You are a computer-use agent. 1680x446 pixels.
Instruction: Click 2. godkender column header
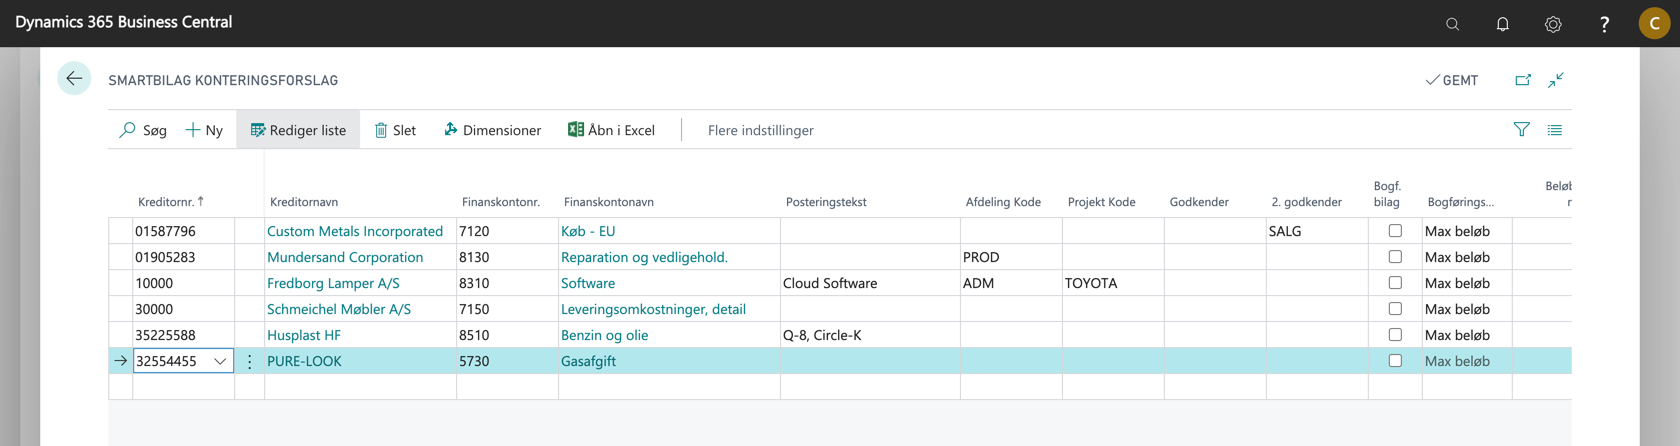1306,201
